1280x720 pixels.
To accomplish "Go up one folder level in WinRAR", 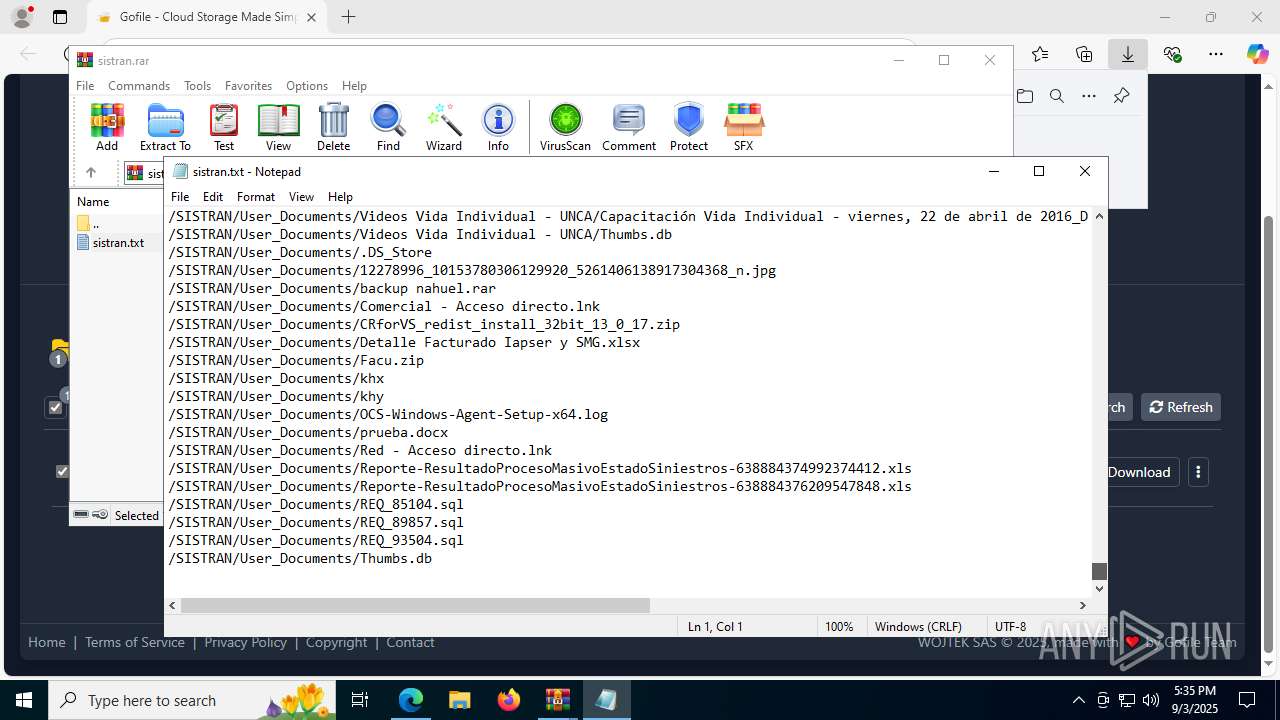I will point(90,172).
